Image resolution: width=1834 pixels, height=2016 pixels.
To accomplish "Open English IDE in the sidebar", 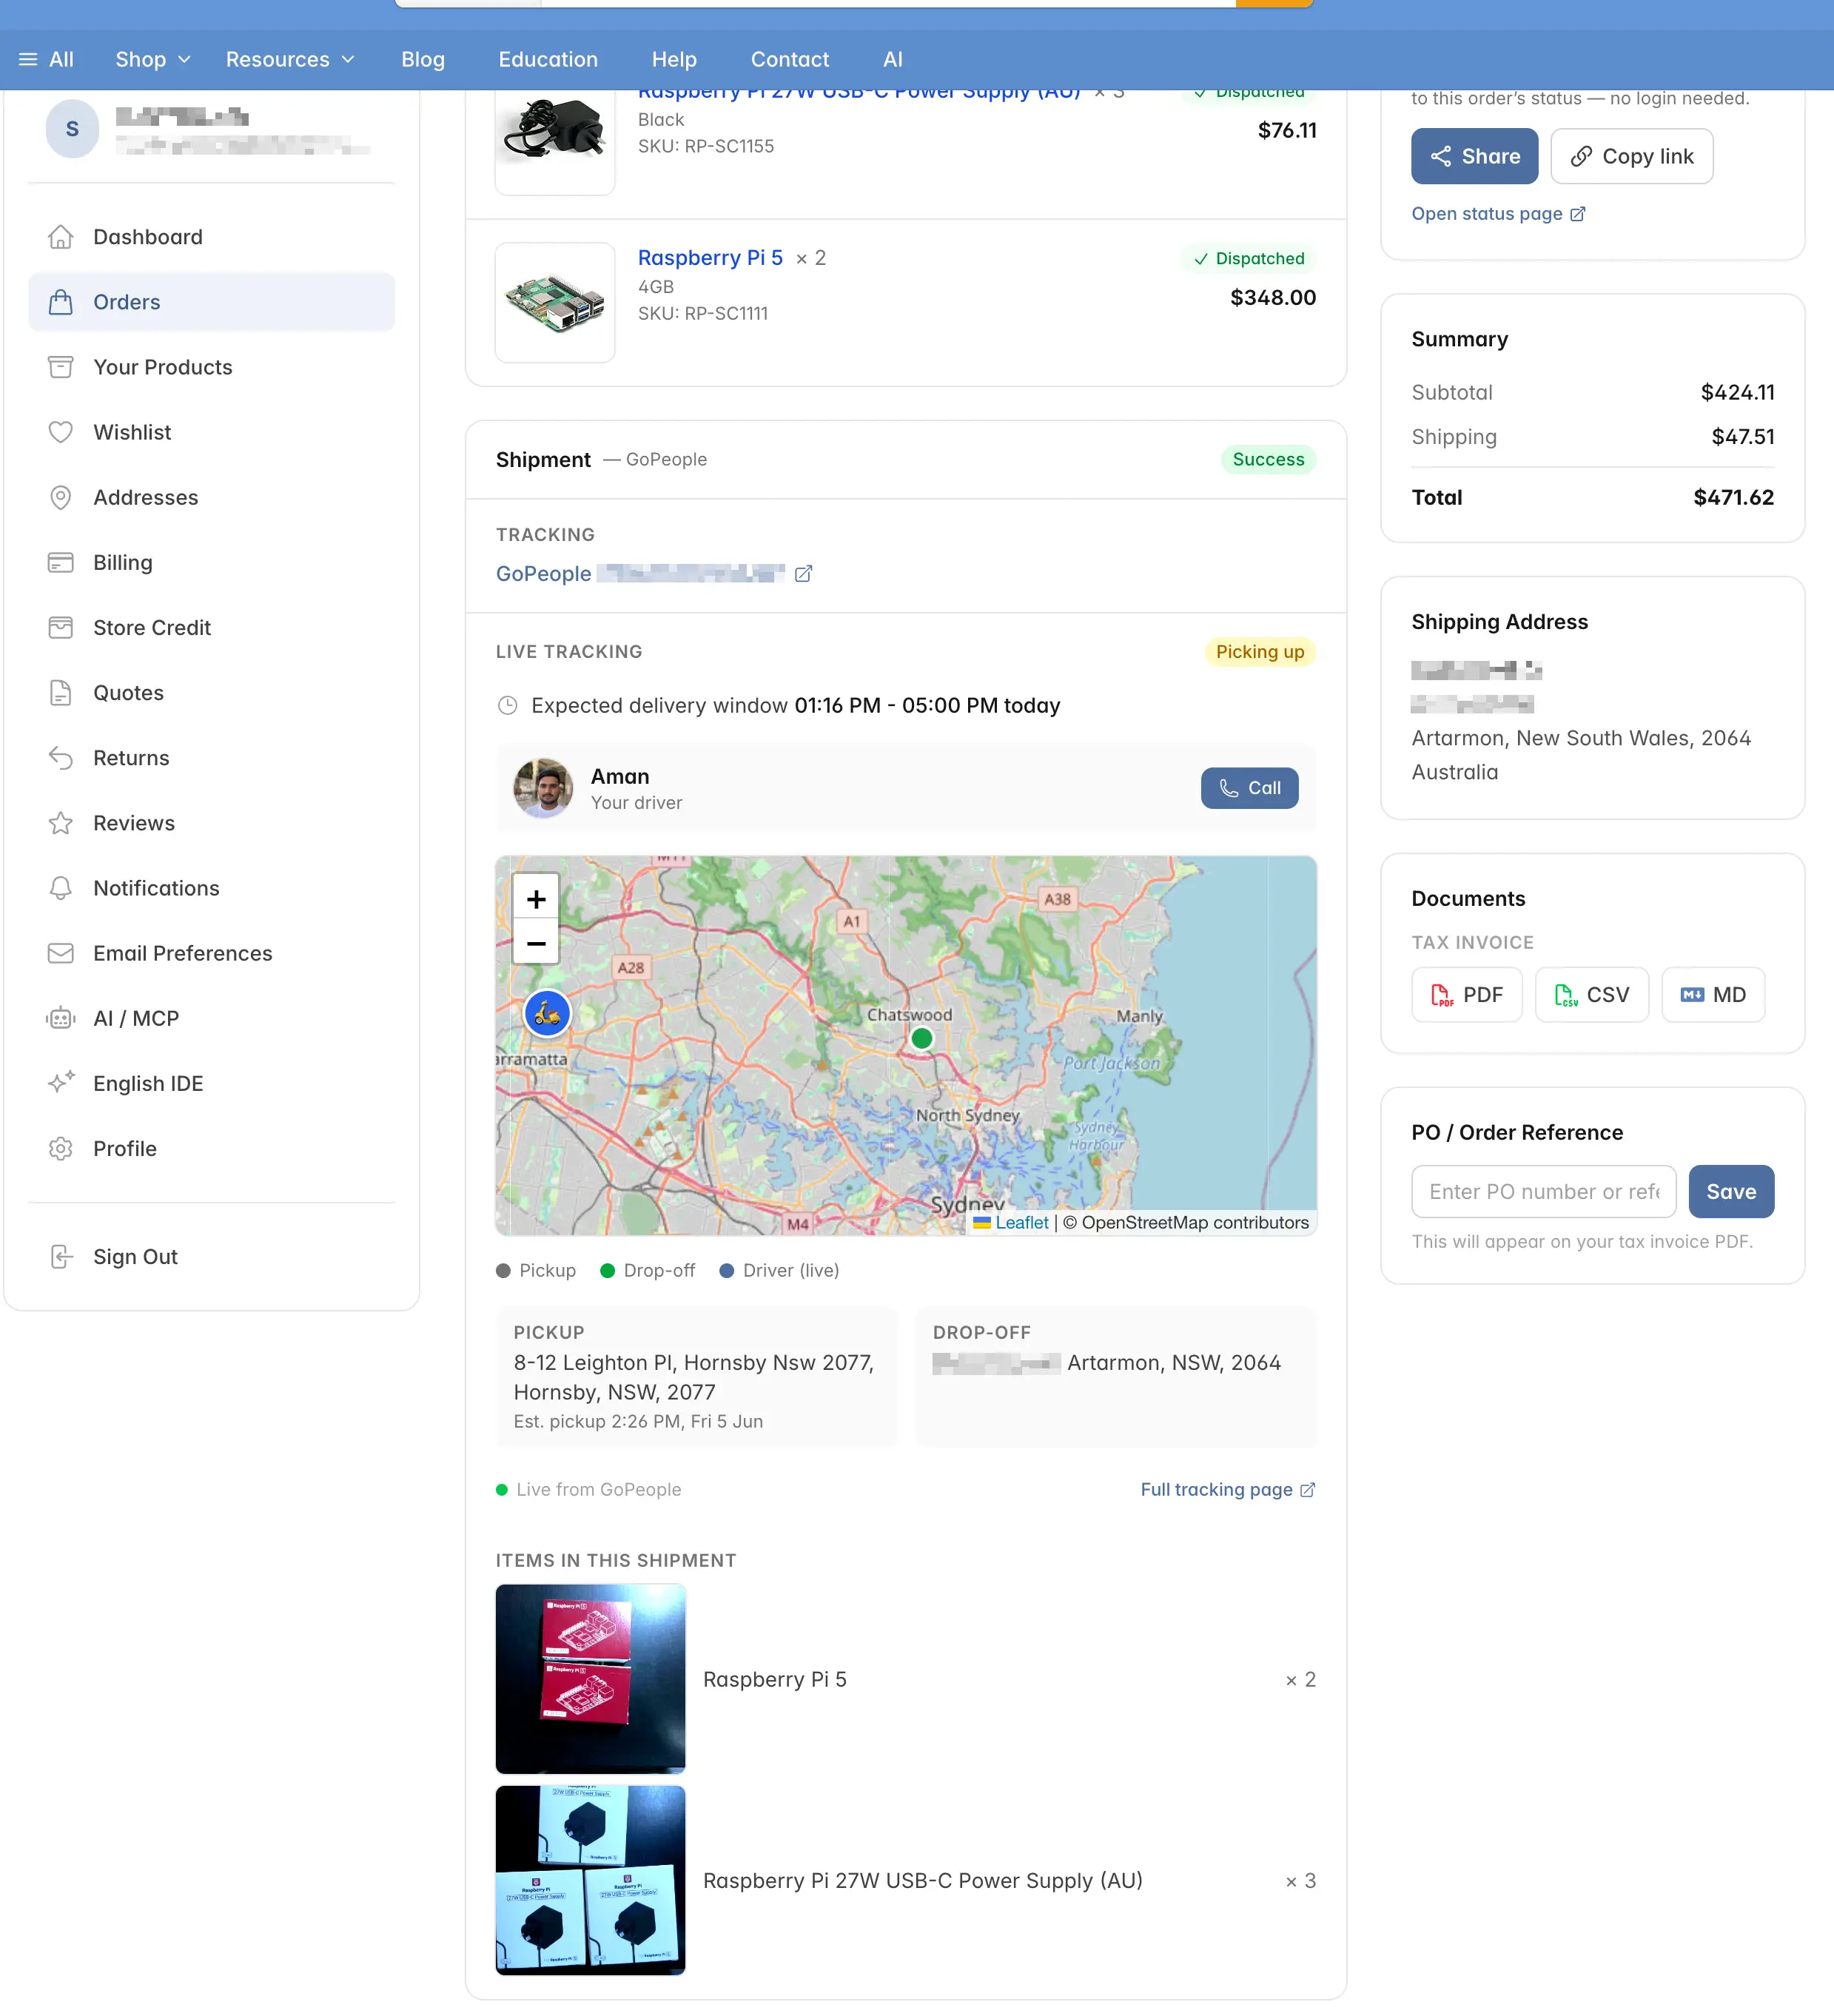I will click(x=211, y=1083).
